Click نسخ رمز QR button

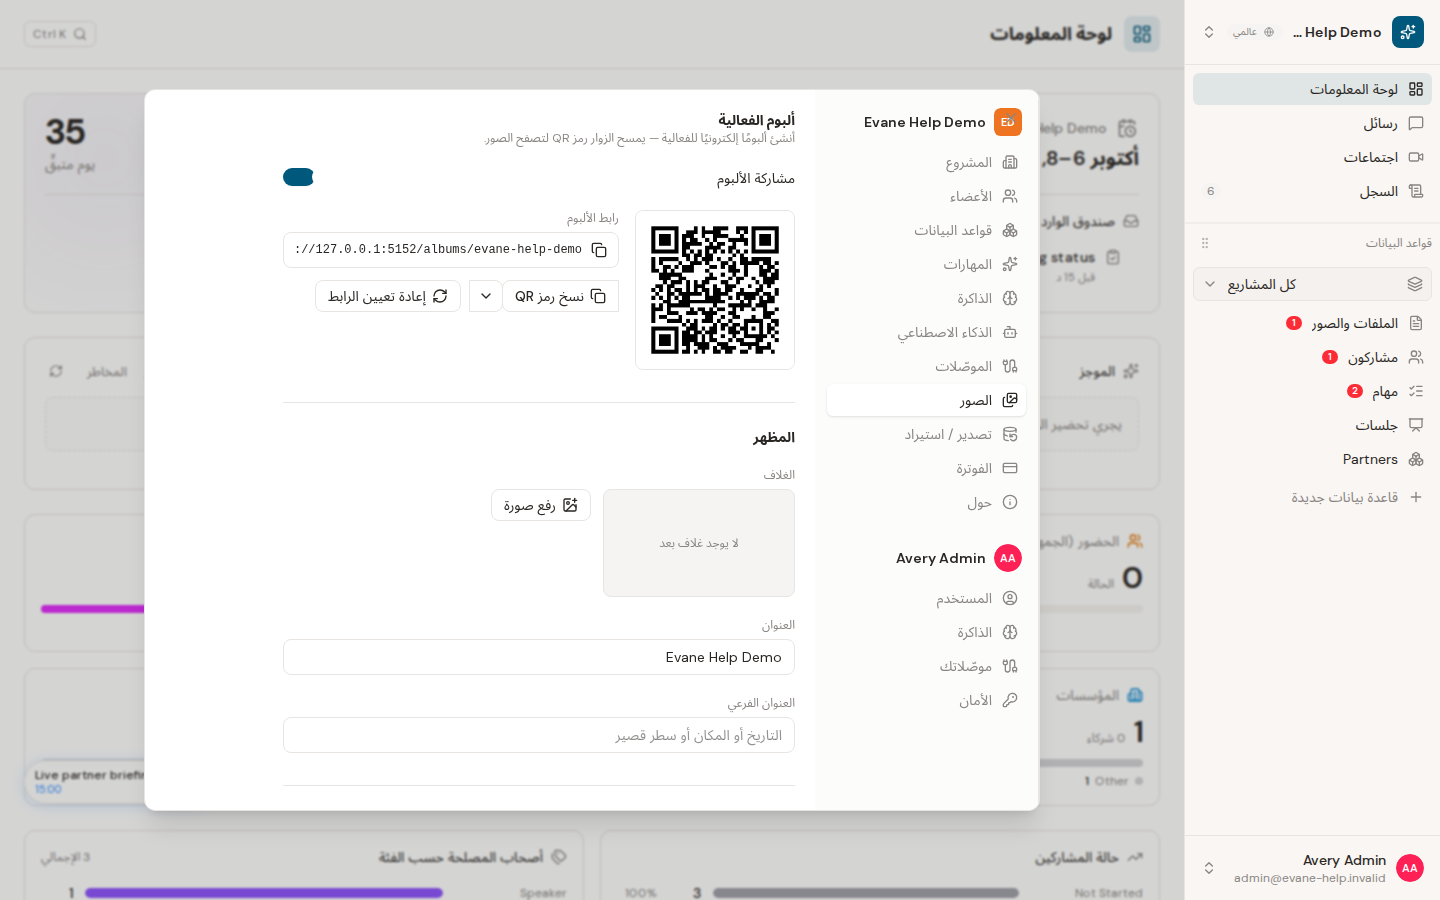[x=560, y=296]
